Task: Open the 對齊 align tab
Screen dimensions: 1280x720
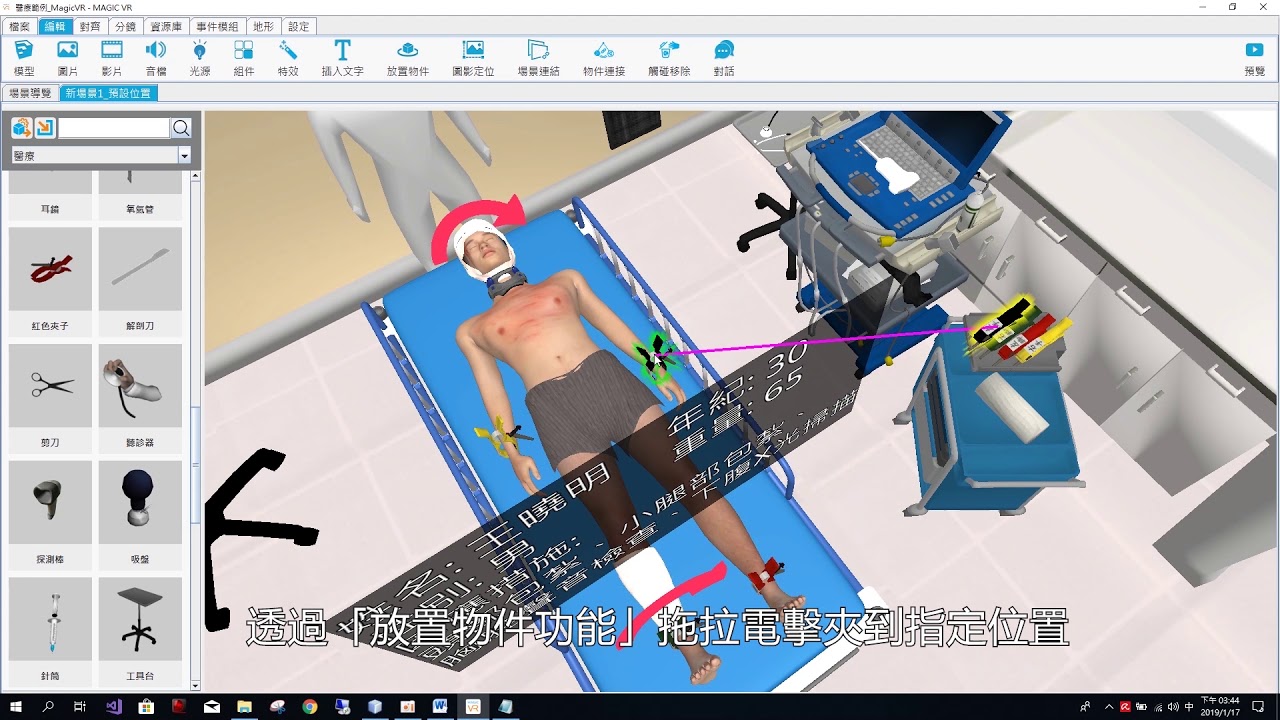Action: pos(90,26)
